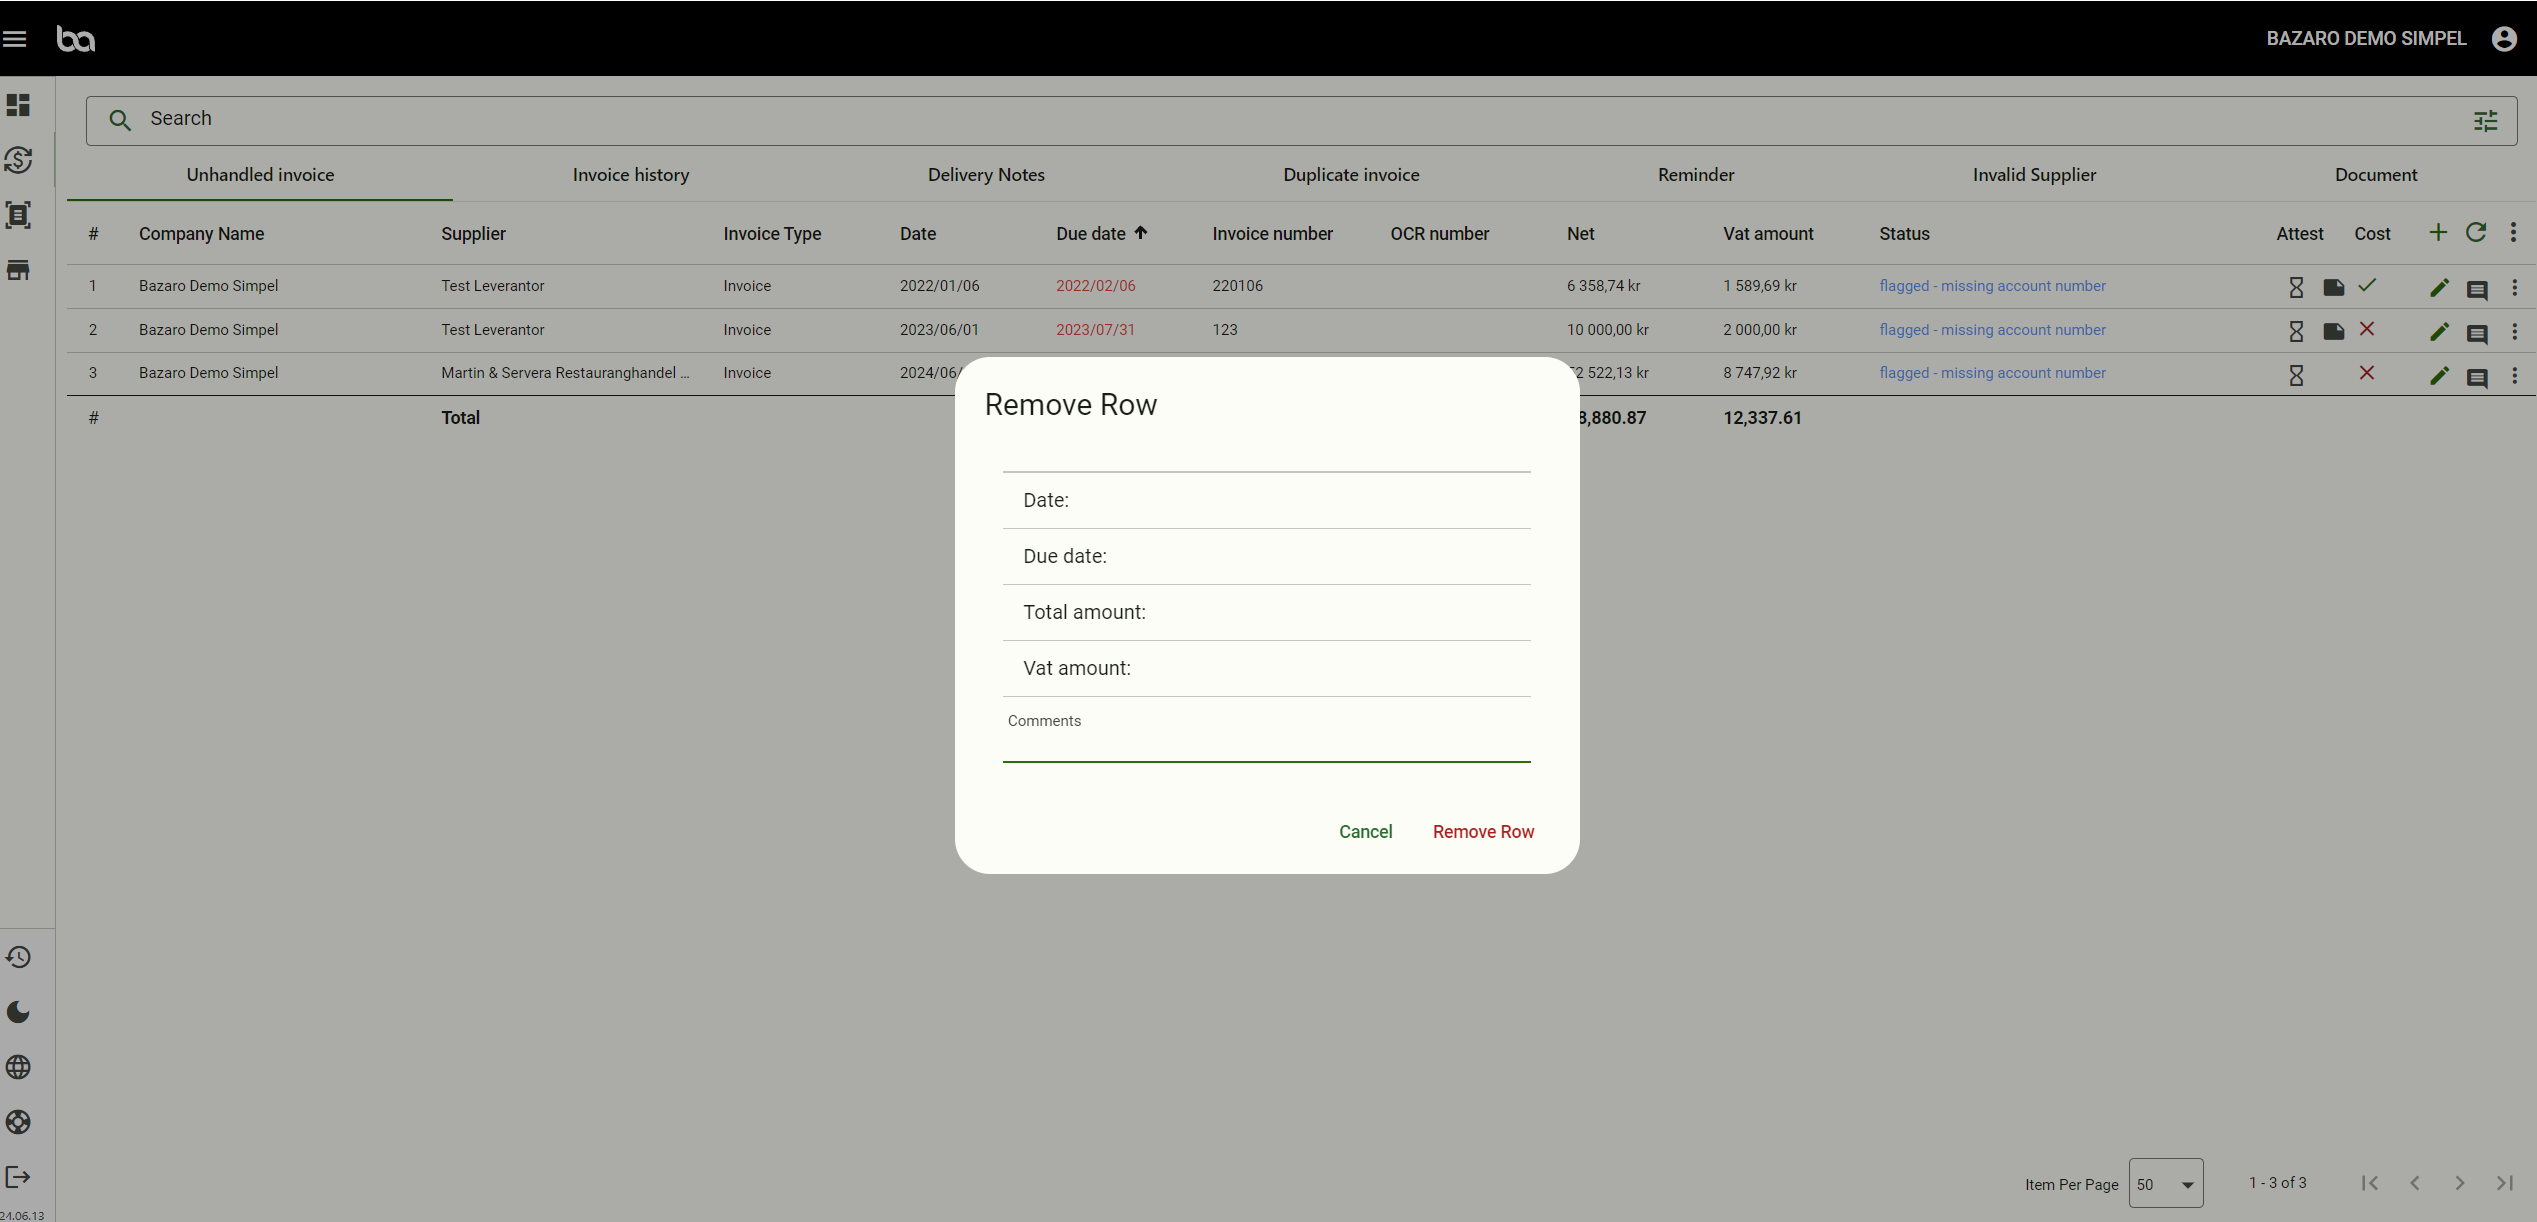The image size is (2537, 1222).
Task: Toggle dark mode with the moon icon
Action: [18, 1012]
